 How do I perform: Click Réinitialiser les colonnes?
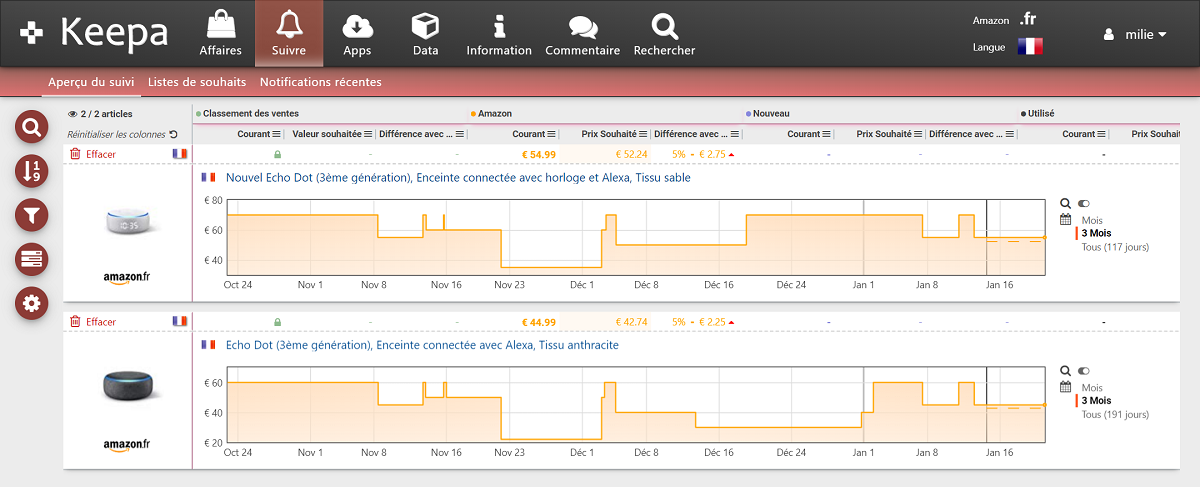click(x=122, y=134)
